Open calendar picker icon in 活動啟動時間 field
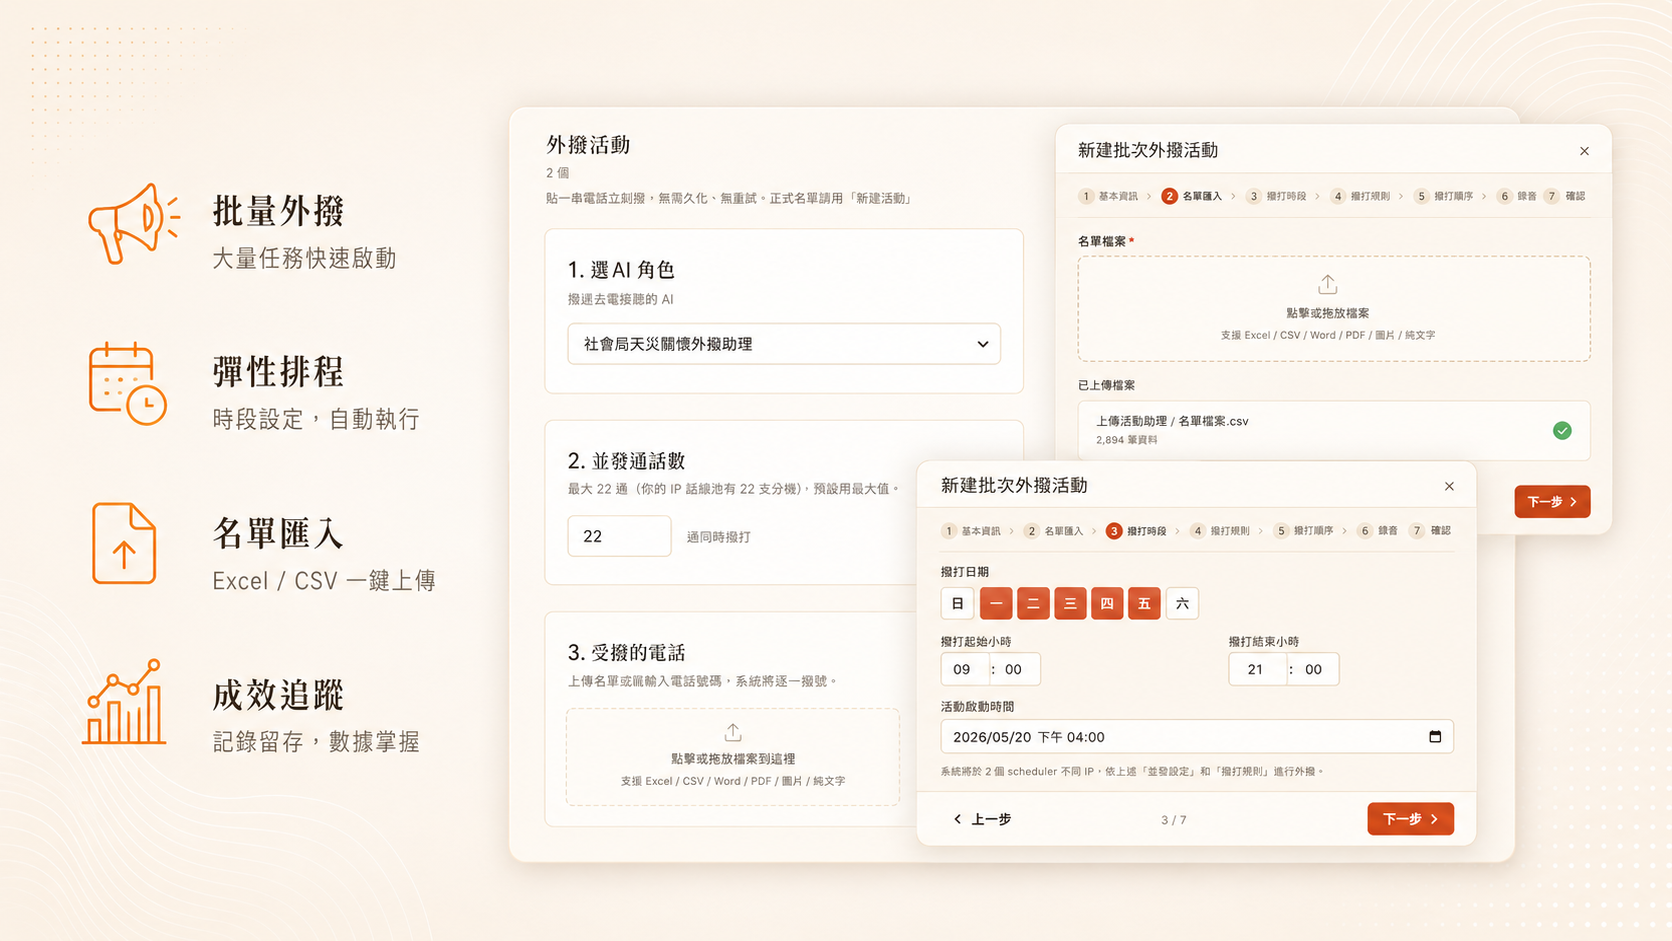The image size is (1672, 941). (1435, 737)
